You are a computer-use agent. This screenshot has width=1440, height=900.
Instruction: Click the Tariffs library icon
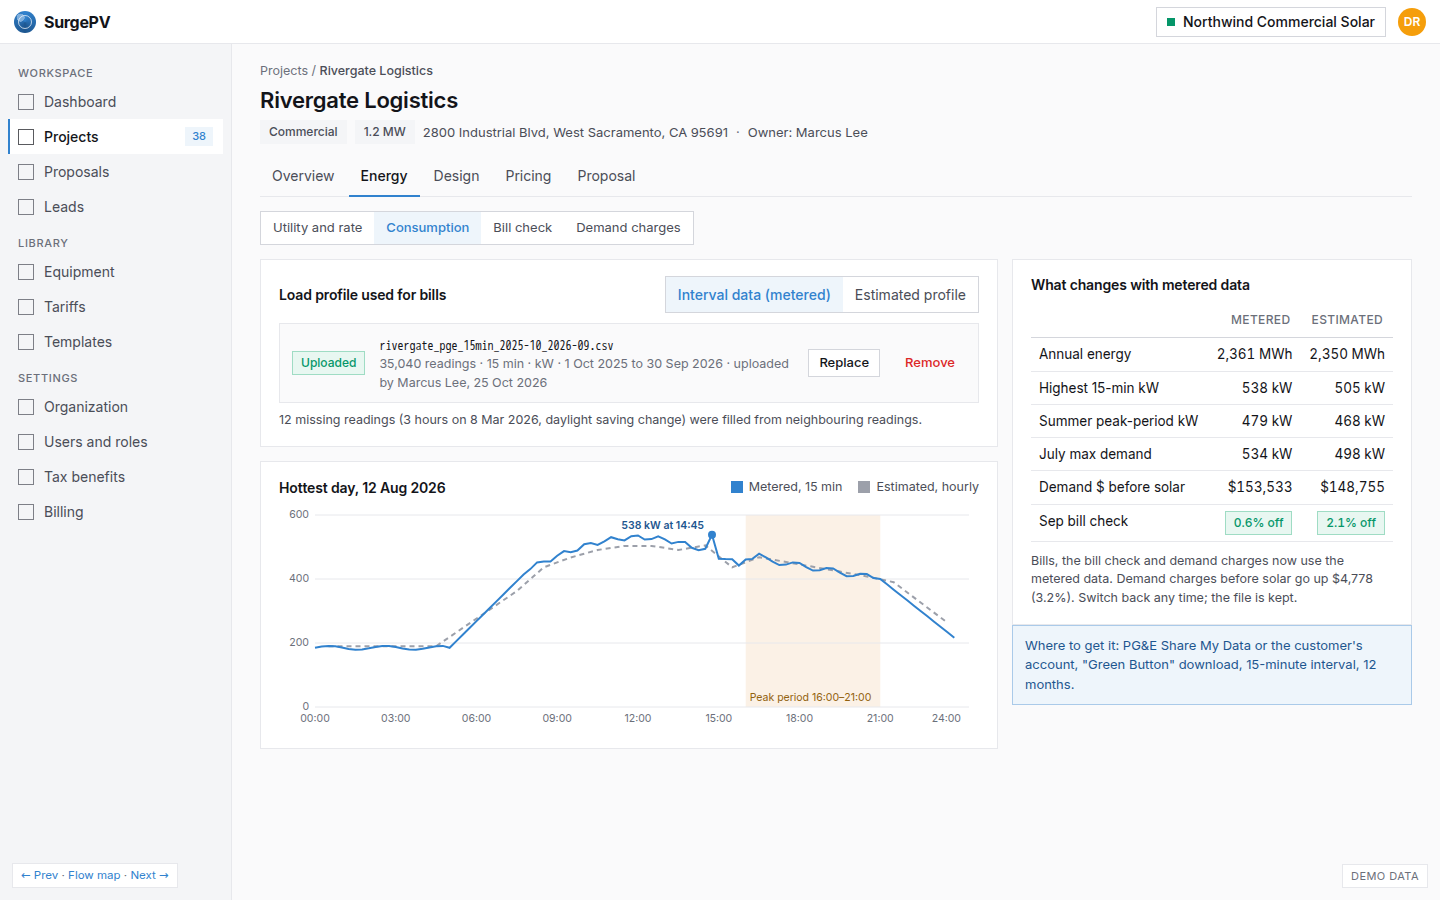coord(26,307)
